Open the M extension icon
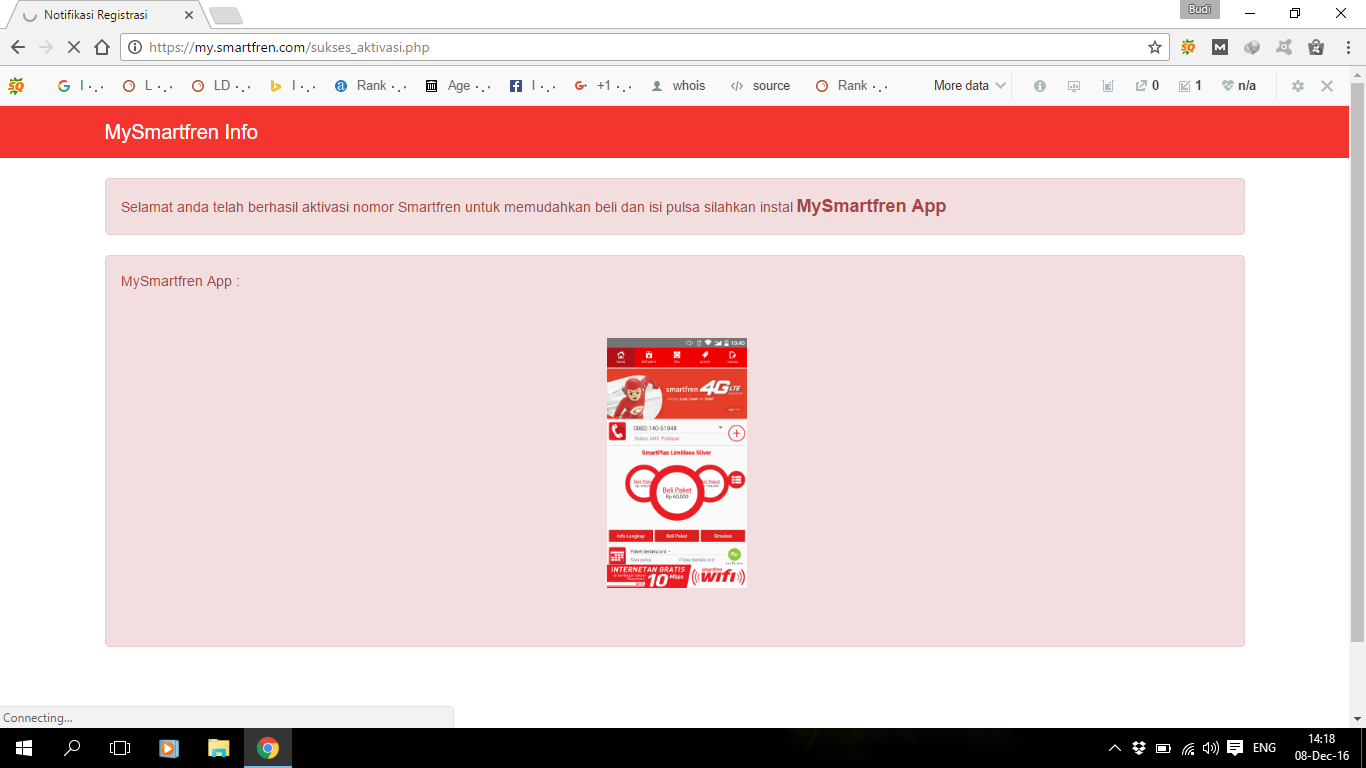 click(1220, 47)
